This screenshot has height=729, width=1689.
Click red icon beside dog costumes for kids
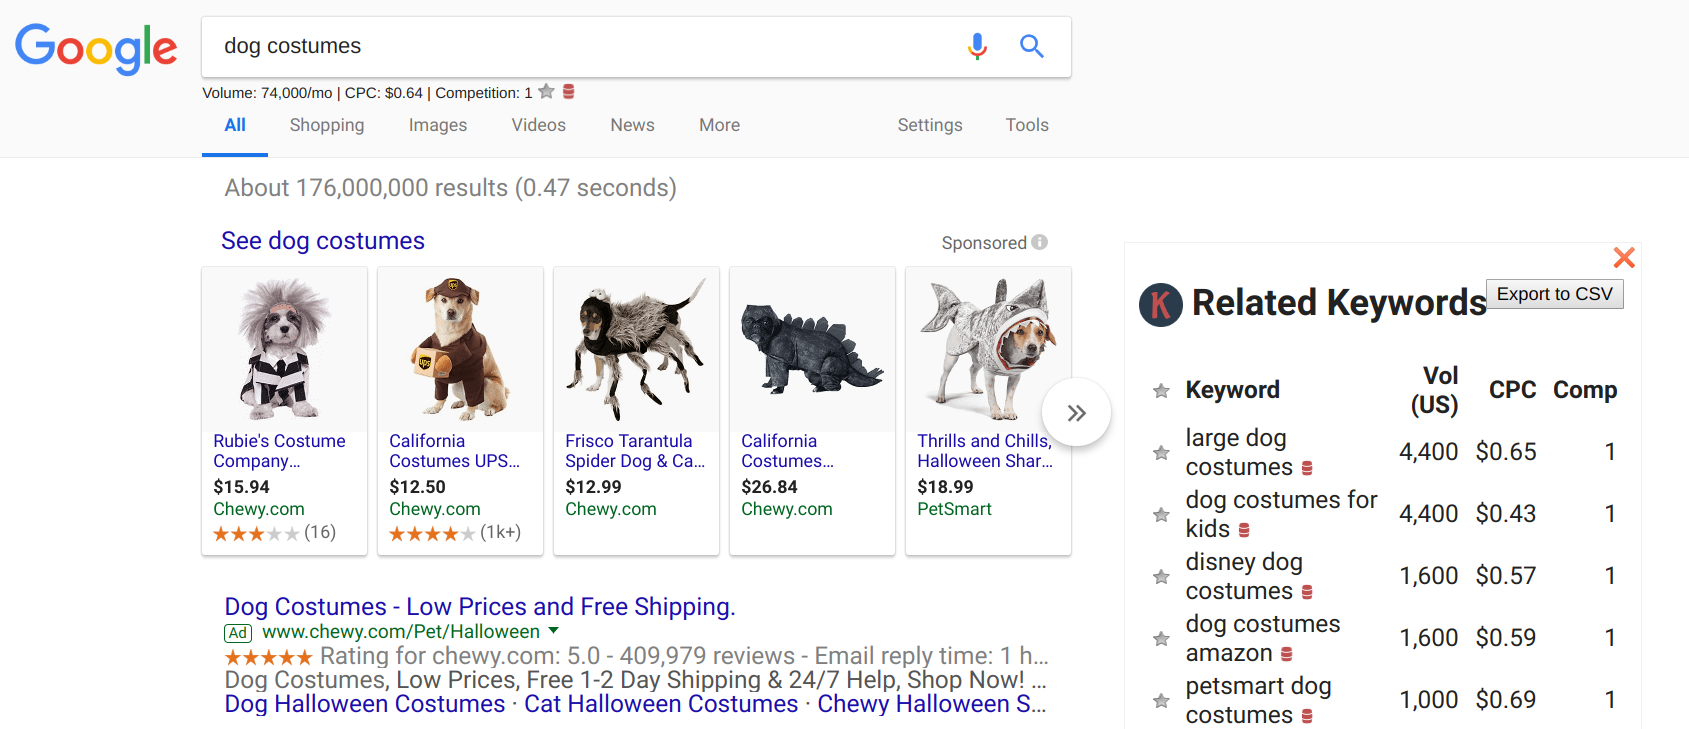[1244, 530]
